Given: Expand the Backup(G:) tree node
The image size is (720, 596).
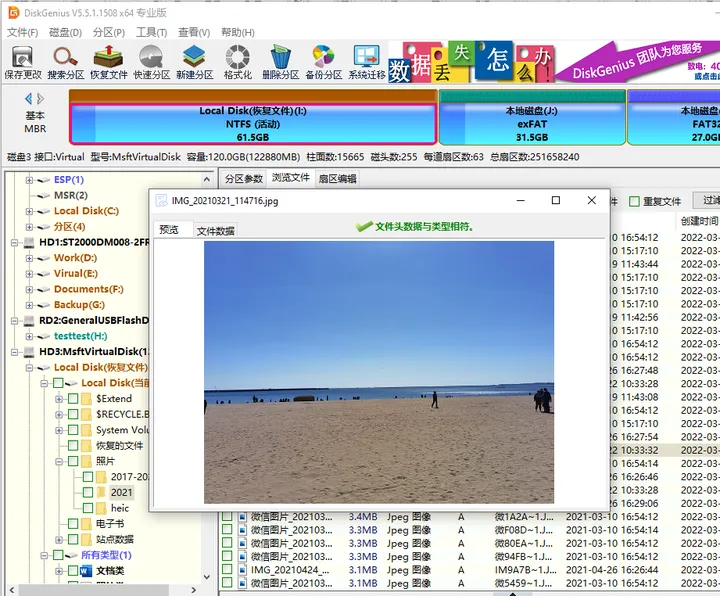Looking at the screenshot, I should coord(29,305).
